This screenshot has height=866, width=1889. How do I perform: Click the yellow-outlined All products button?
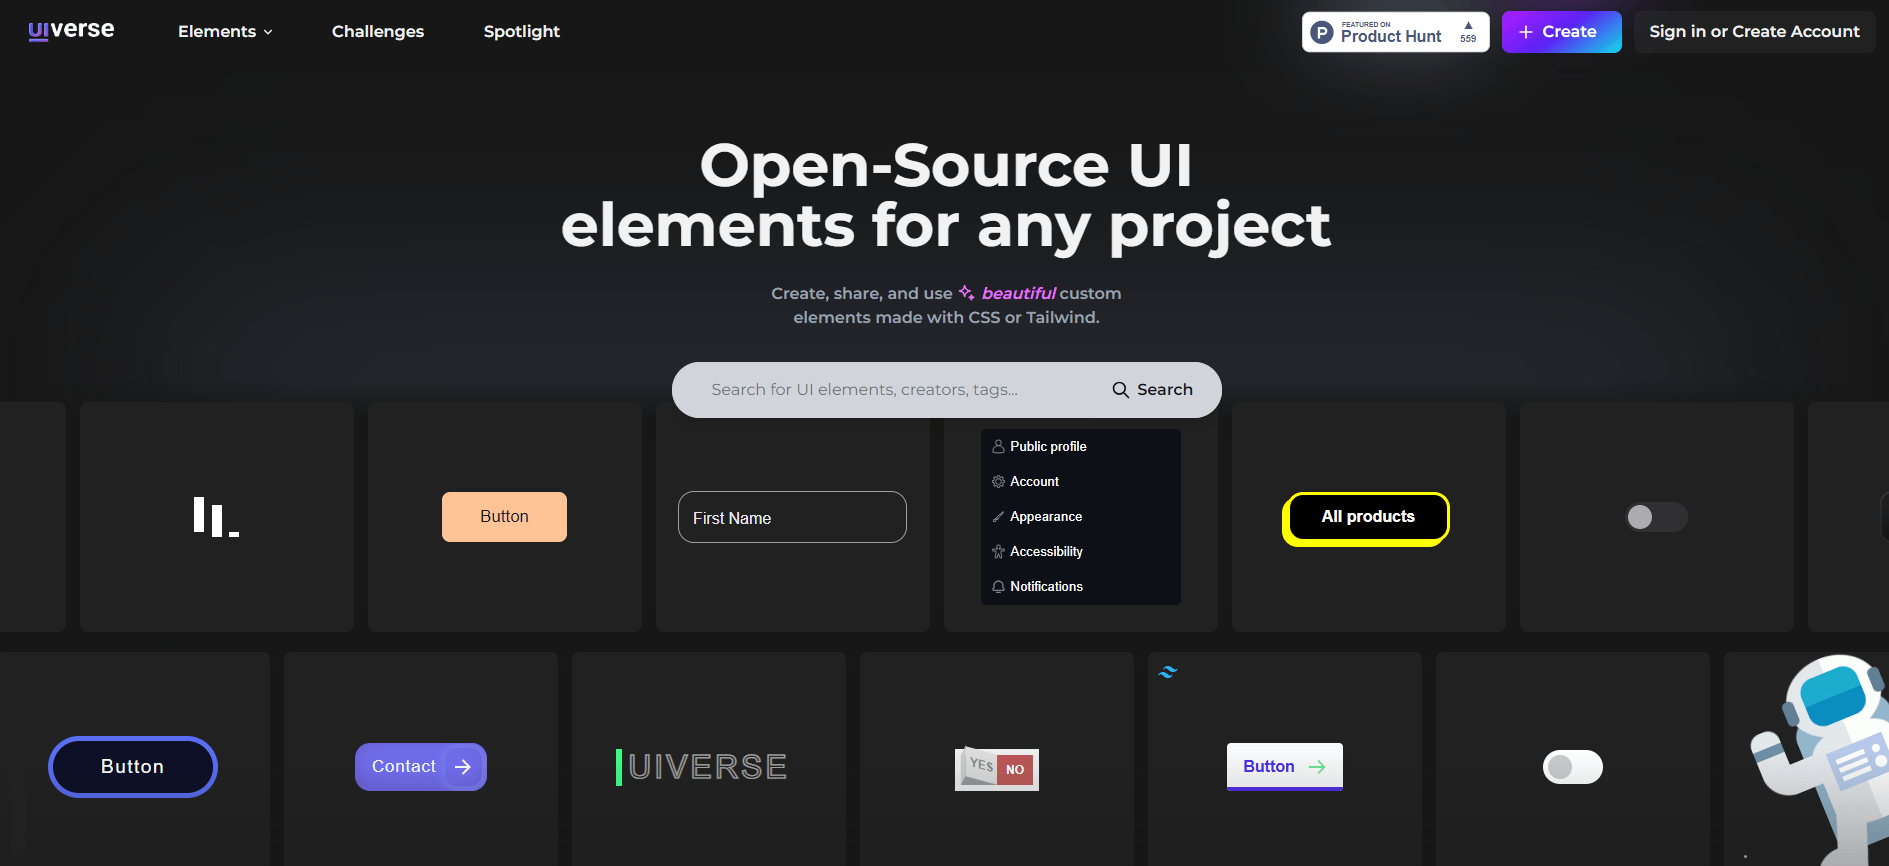[1366, 519]
